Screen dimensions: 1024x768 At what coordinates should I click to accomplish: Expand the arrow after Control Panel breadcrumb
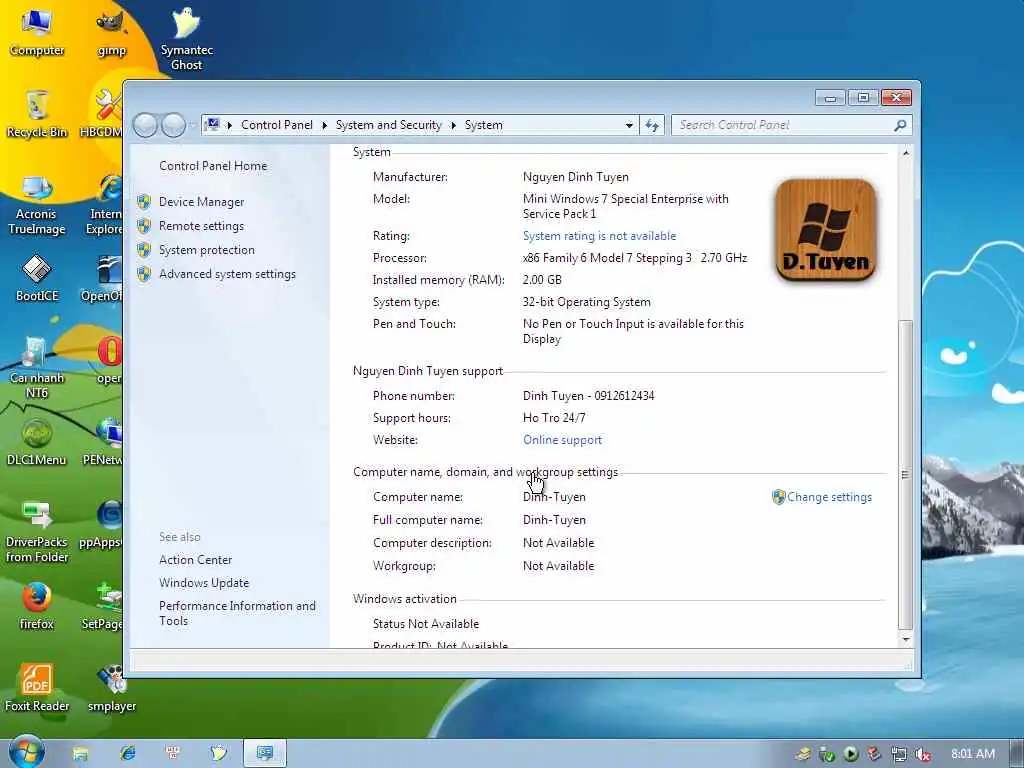click(325, 125)
